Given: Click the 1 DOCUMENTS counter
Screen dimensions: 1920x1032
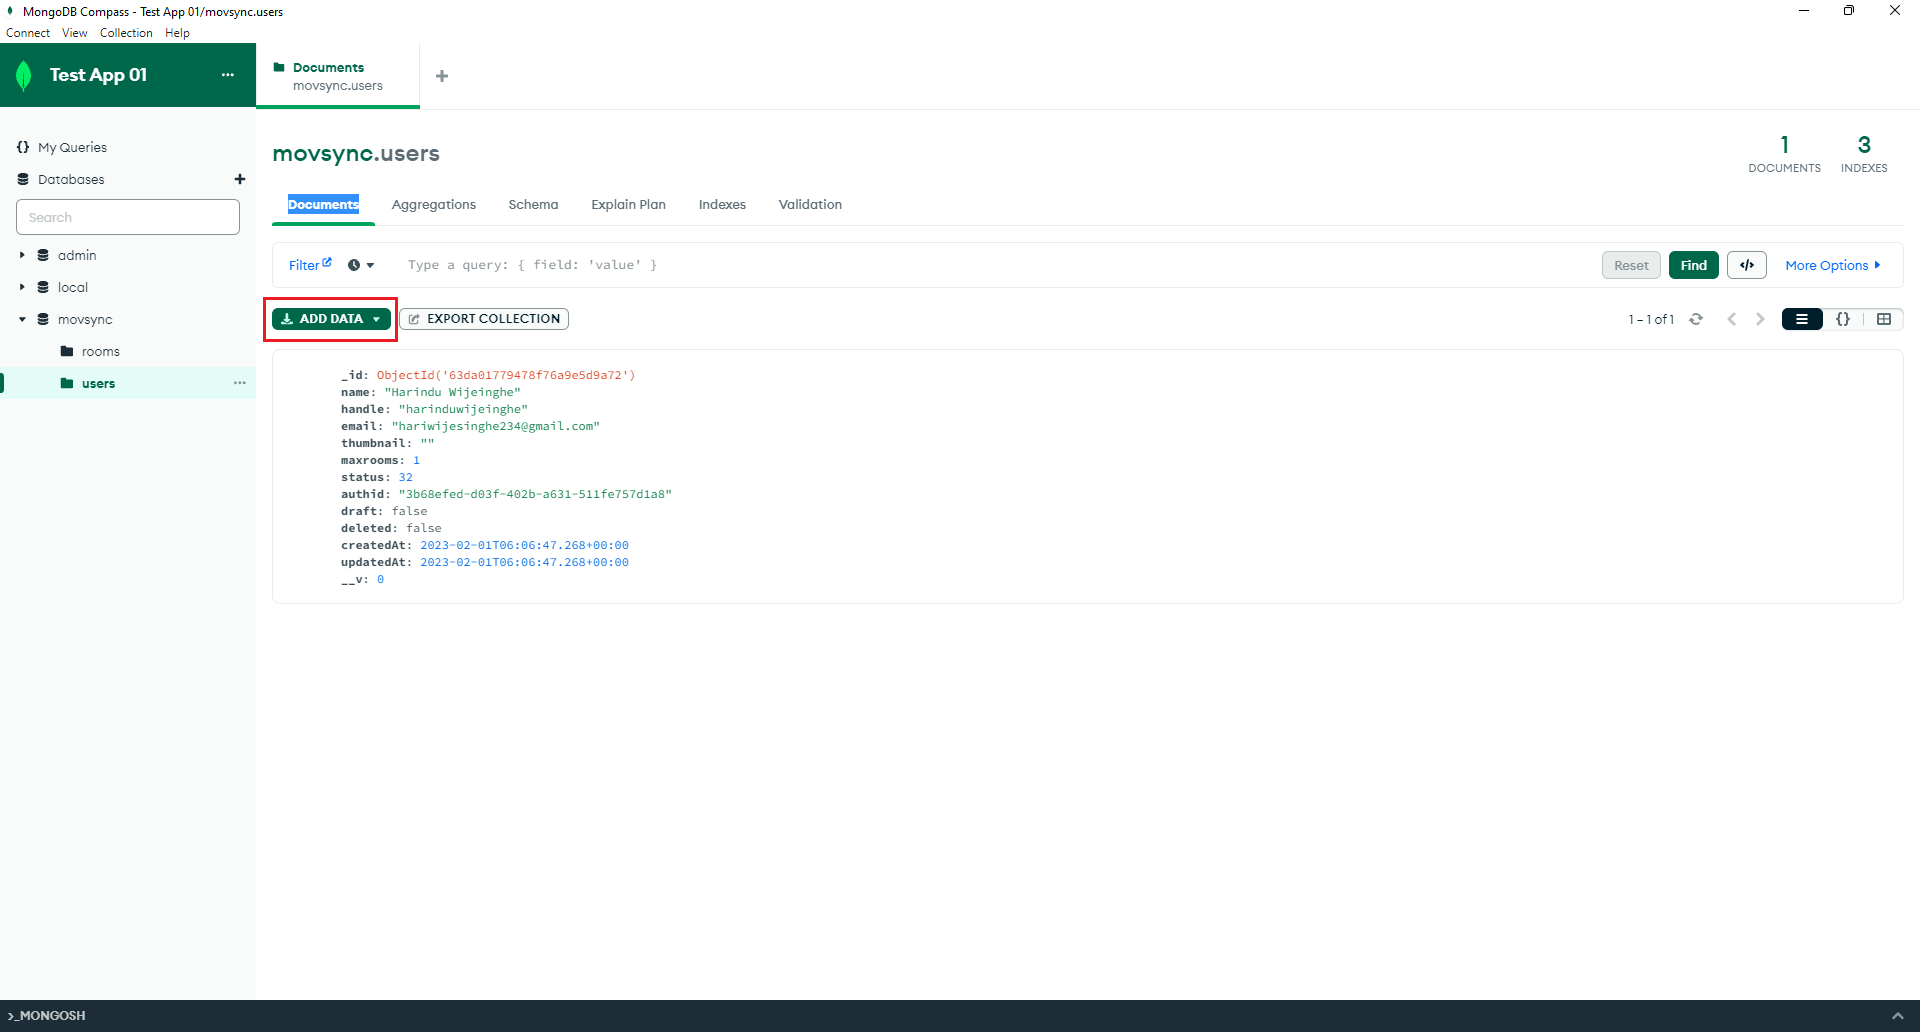Looking at the screenshot, I should [1784, 154].
